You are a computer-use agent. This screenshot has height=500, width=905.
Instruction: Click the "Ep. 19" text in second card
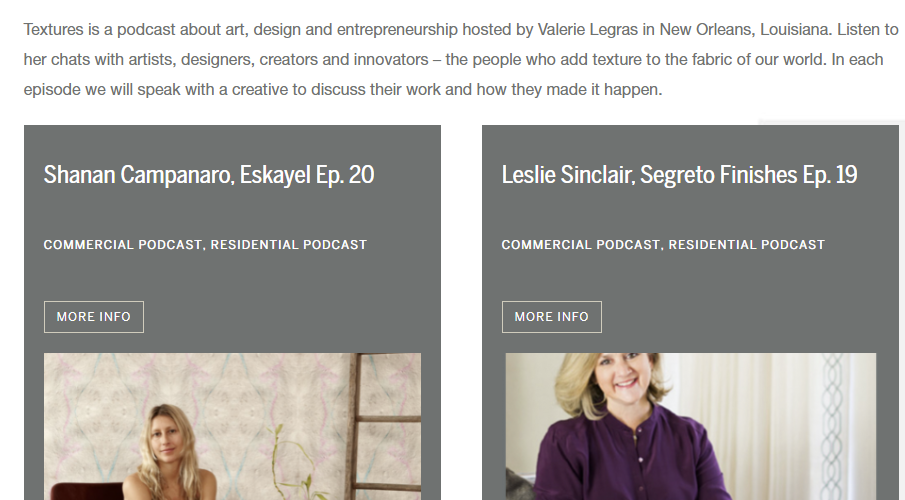tap(830, 175)
